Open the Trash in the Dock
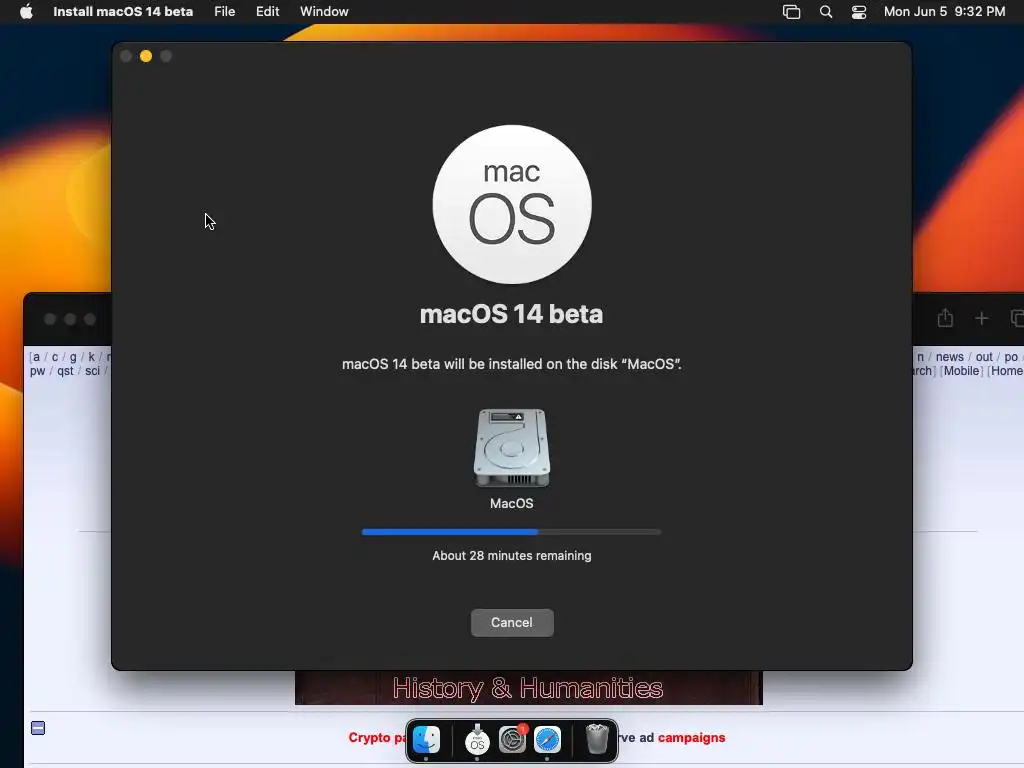 (x=597, y=740)
